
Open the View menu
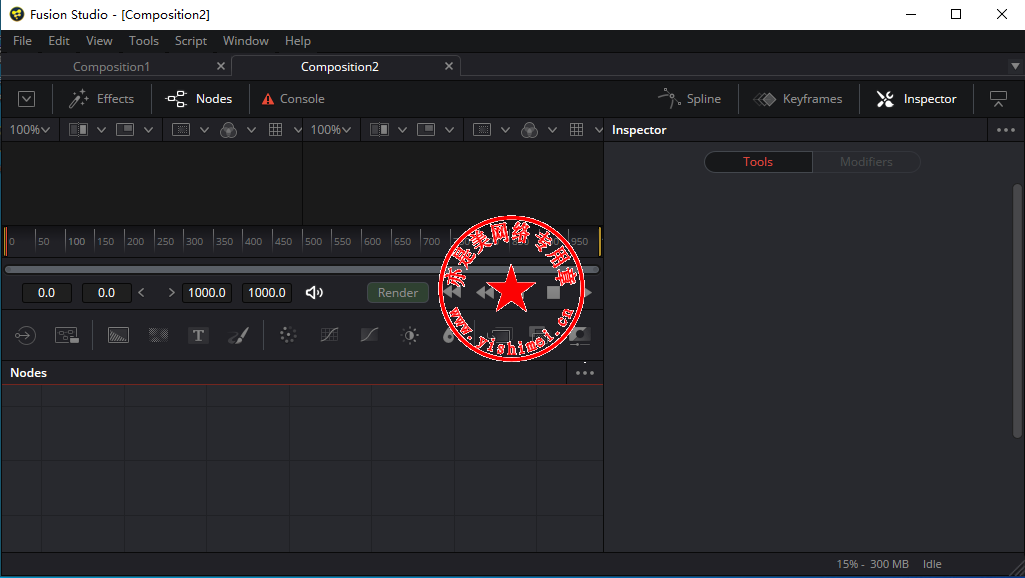click(x=99, y=41)
